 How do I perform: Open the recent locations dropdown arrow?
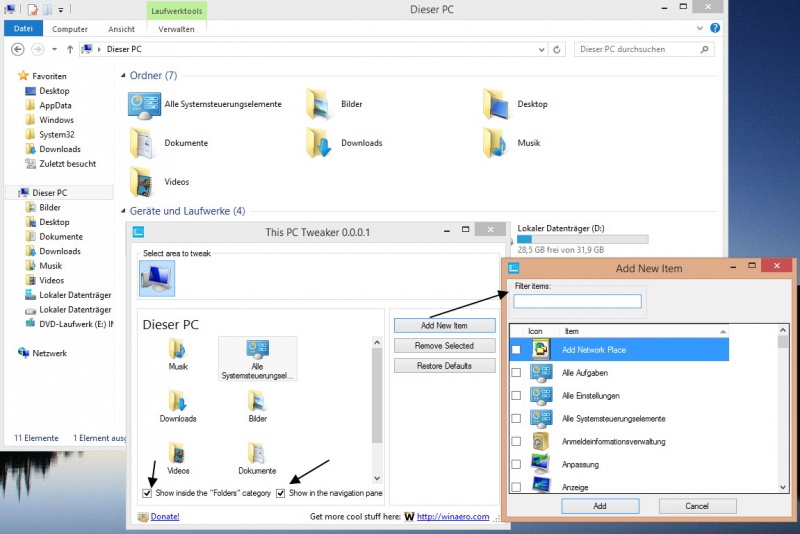point(54,49)
